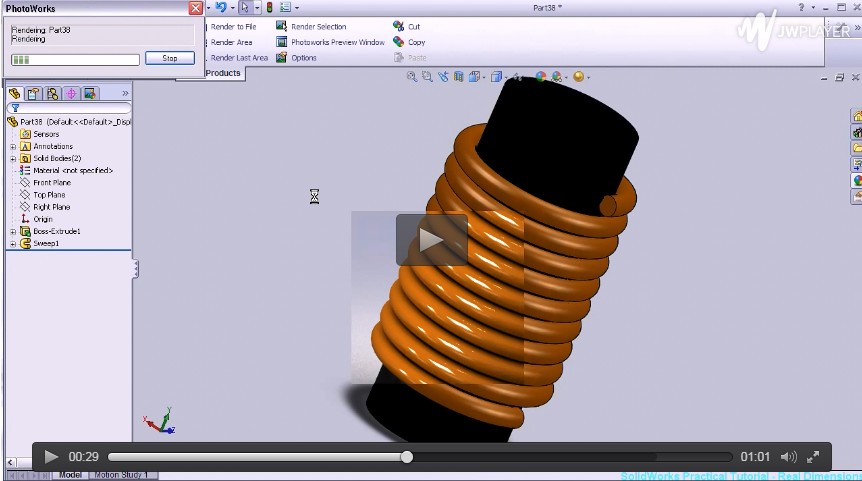
Task: Open the PropertyManager tab icon
Action: point(33,93)
